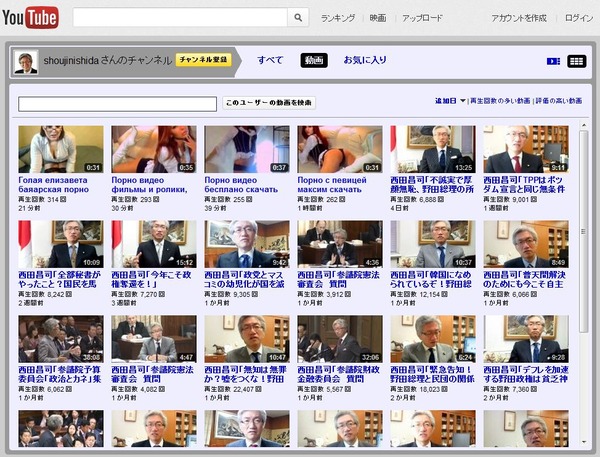Open the 9:42 video thumbnail
The width and height of the screenshot is (600, 457).
point(247,244)
